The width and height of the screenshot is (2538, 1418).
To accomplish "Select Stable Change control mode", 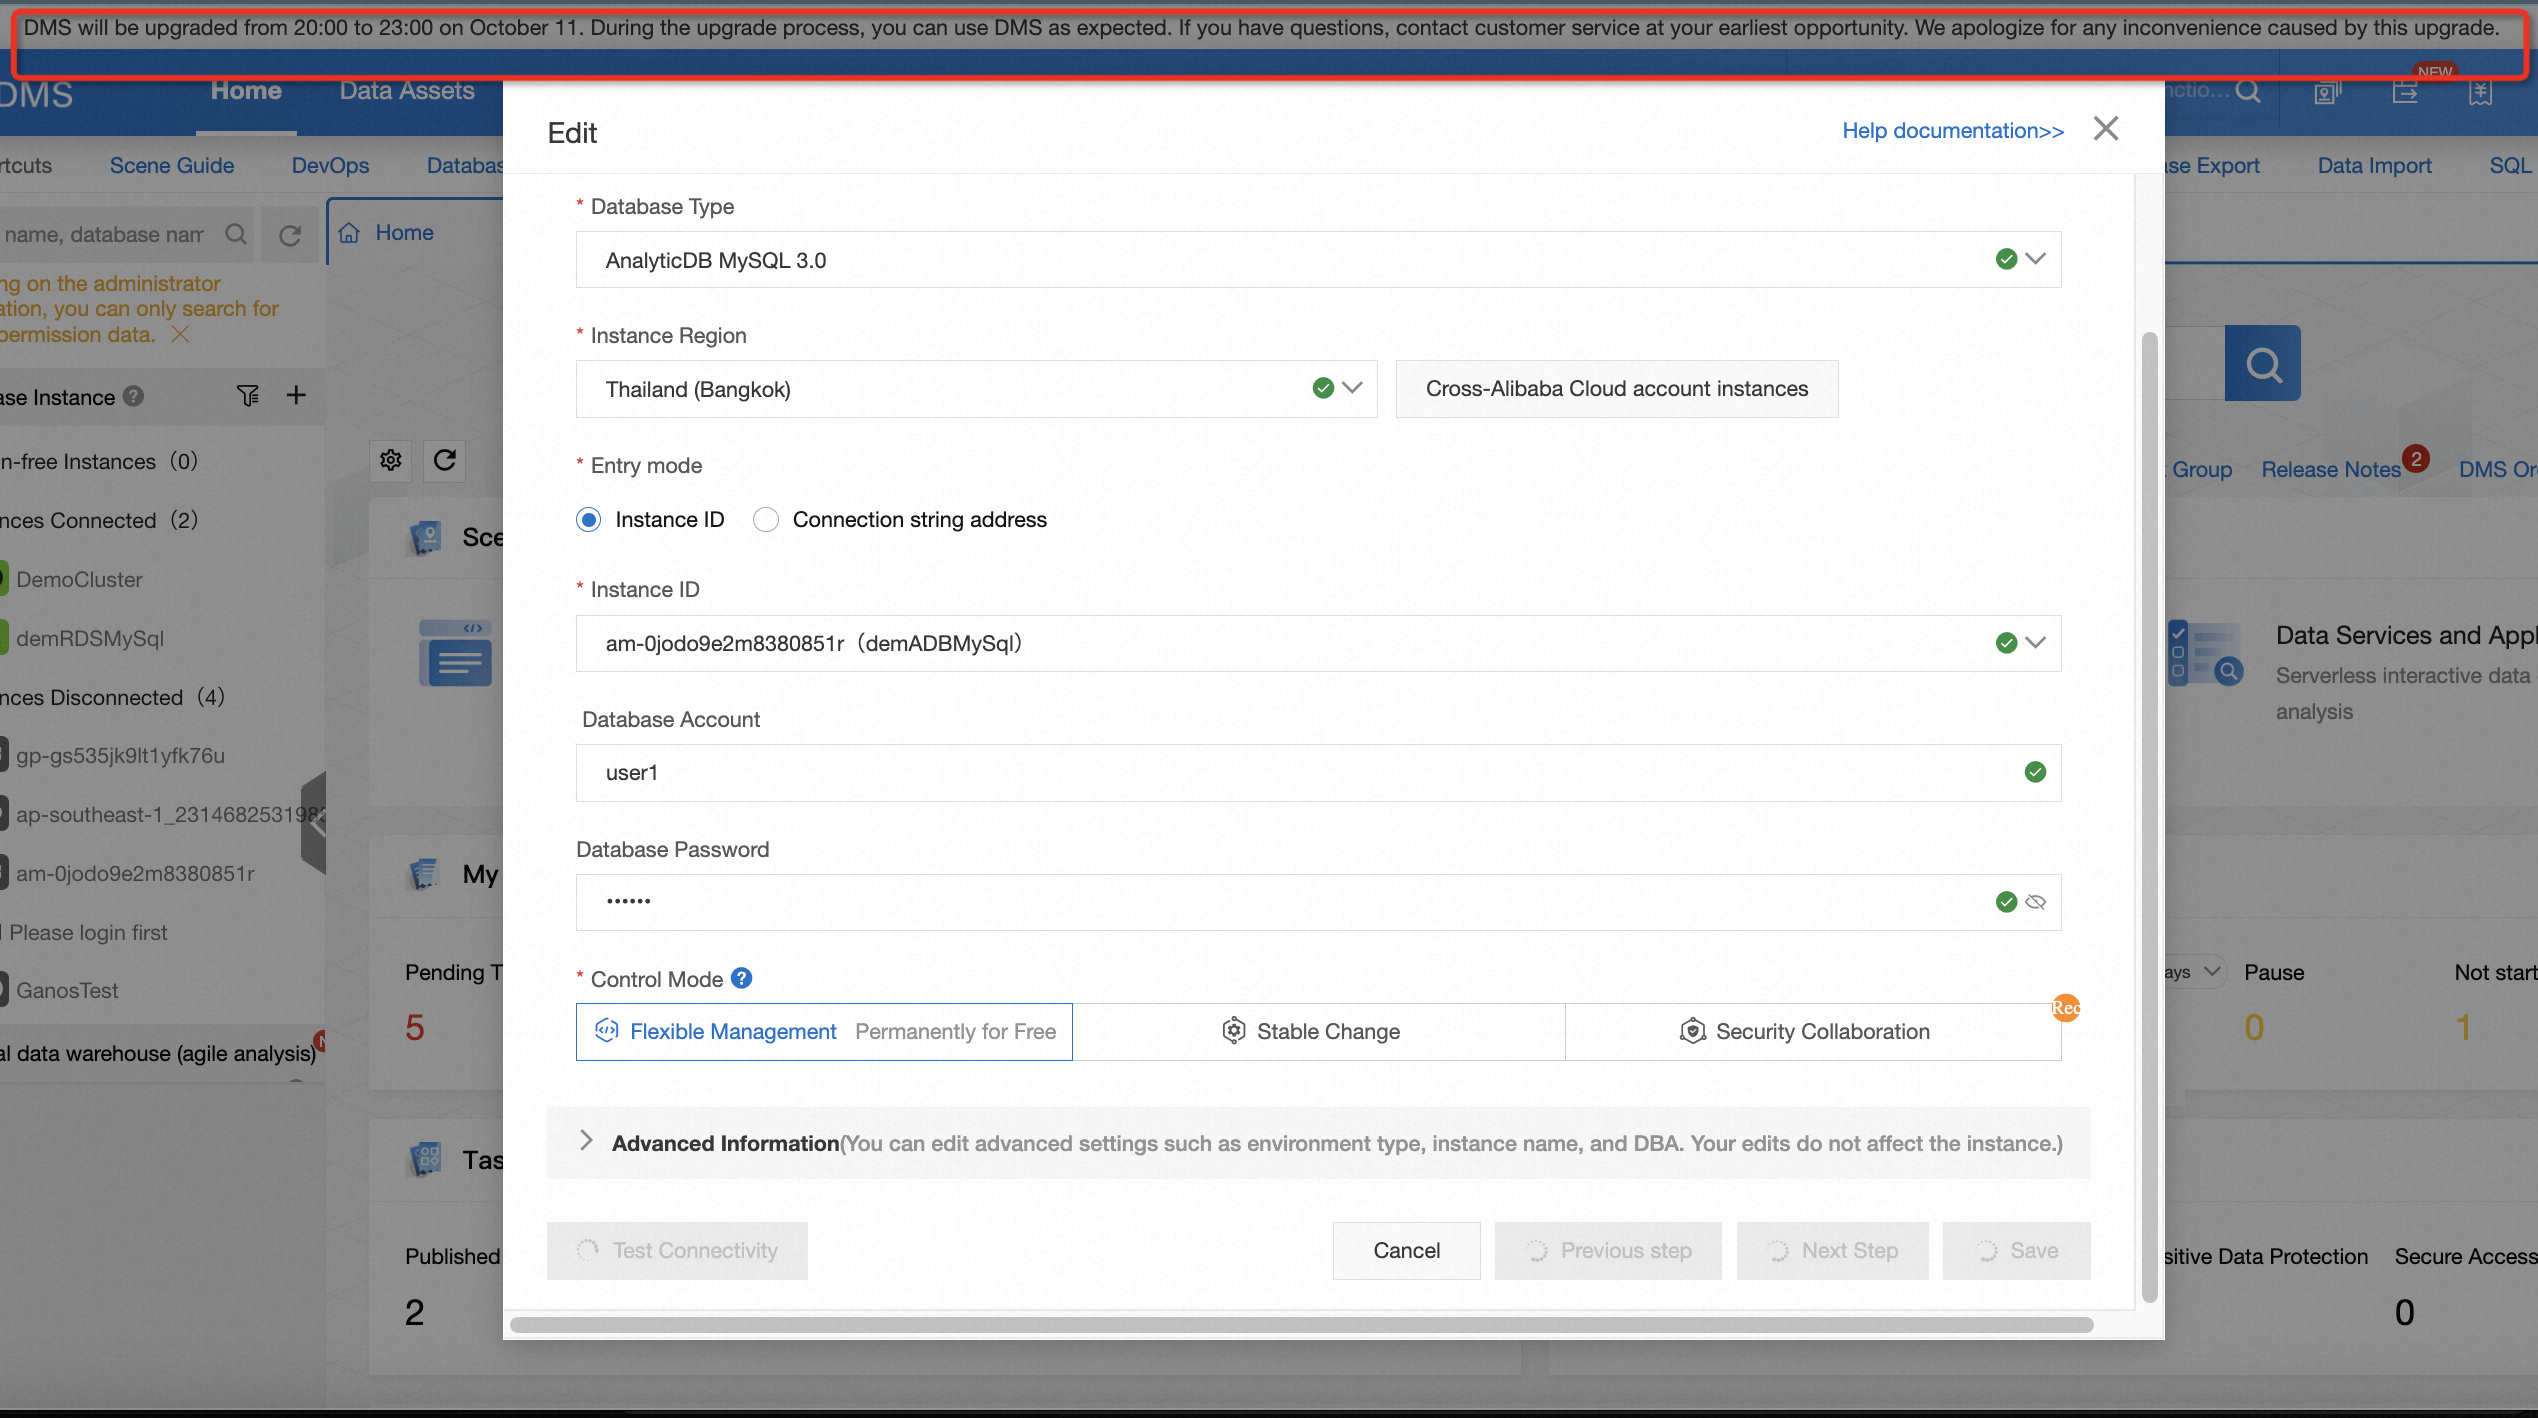I will tap(1318, 1032).
